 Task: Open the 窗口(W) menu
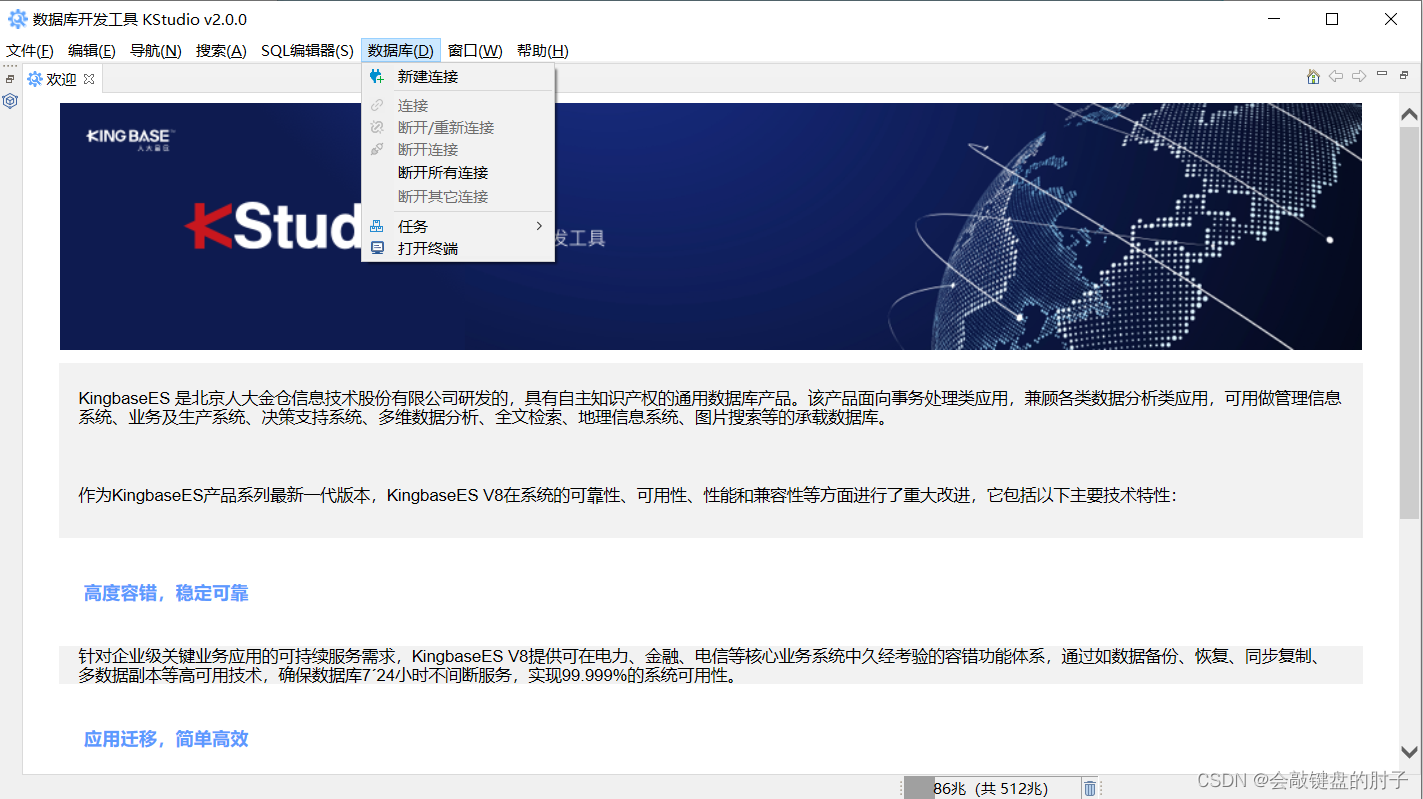(x=475, y=51)
